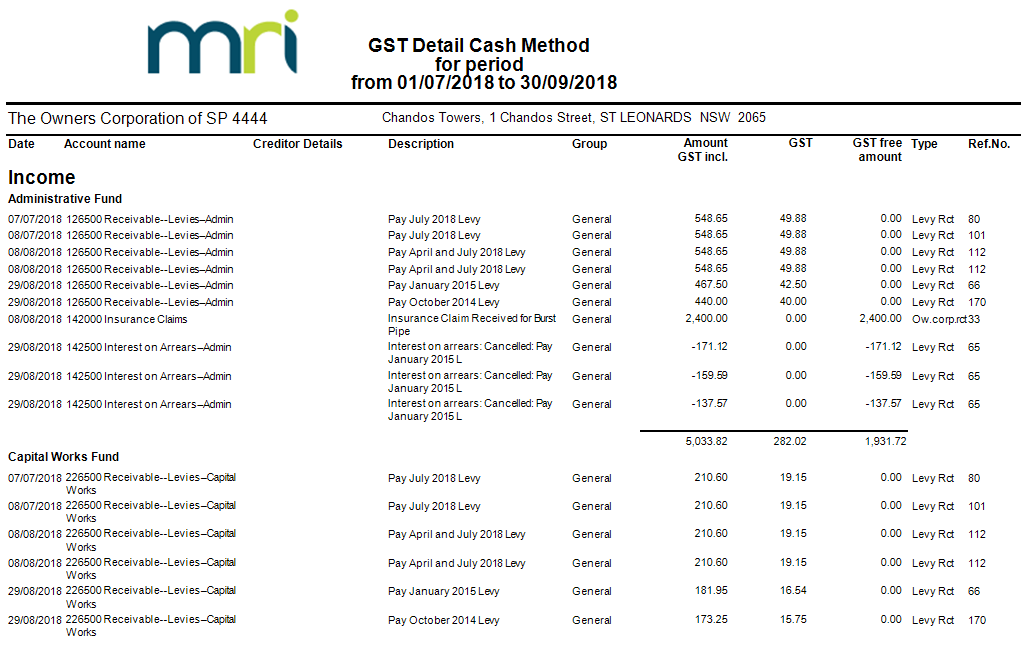The width and height of the screenshot is (1033, 661).
Task: Click the Ref.No. column header
Action: point(989,144)
